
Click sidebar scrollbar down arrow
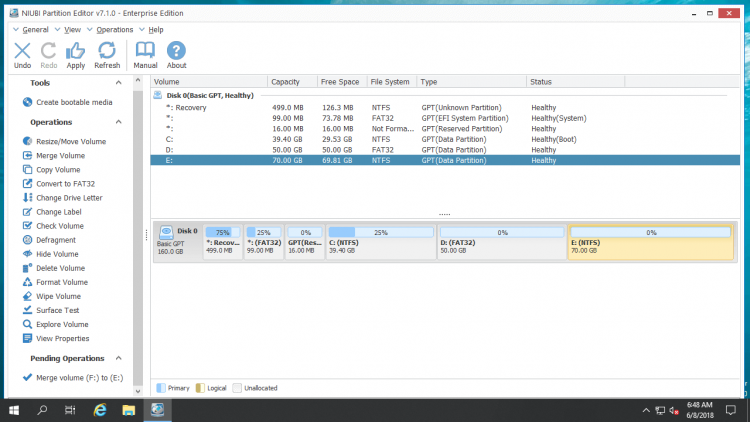click(138, 391)
